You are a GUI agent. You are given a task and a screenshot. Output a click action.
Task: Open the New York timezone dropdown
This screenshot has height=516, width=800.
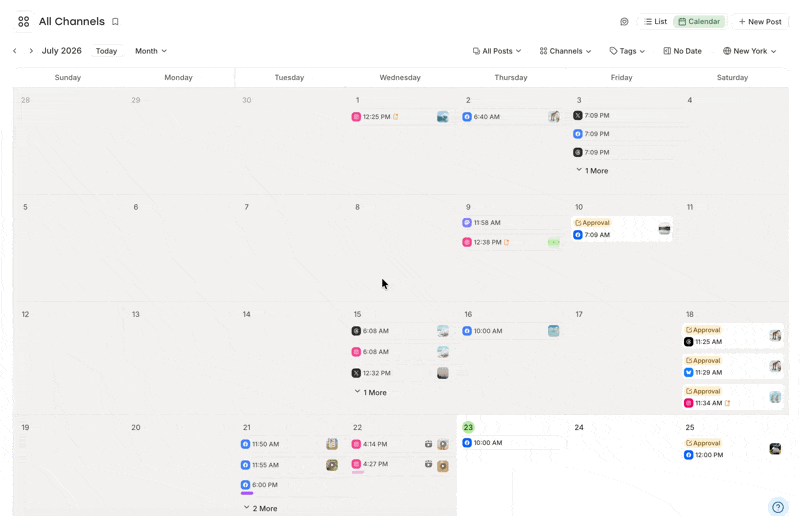click(750, 51)
